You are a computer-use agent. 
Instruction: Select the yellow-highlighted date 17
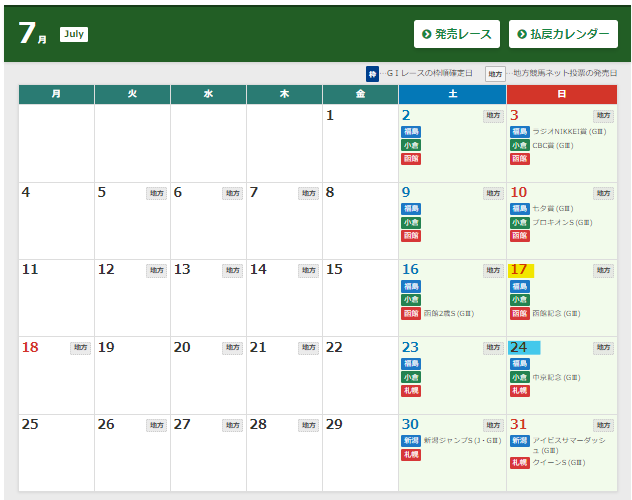(521, 270)
